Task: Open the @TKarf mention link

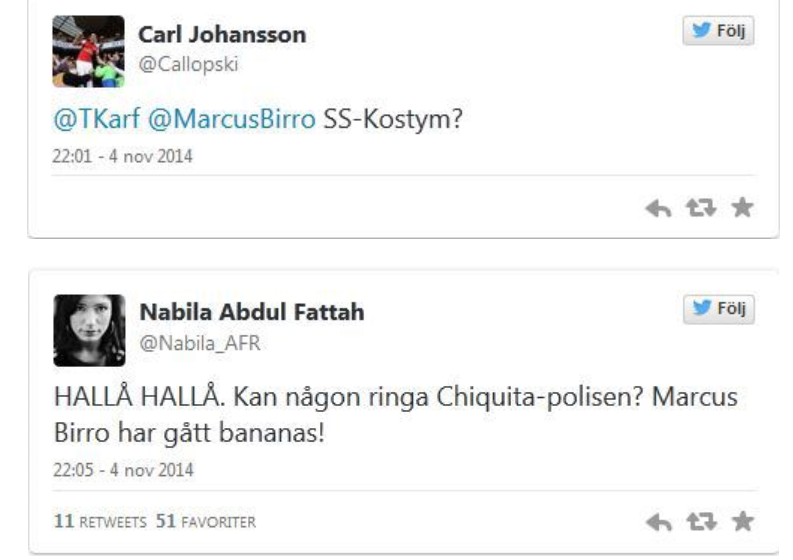Action: click(96, 122)
